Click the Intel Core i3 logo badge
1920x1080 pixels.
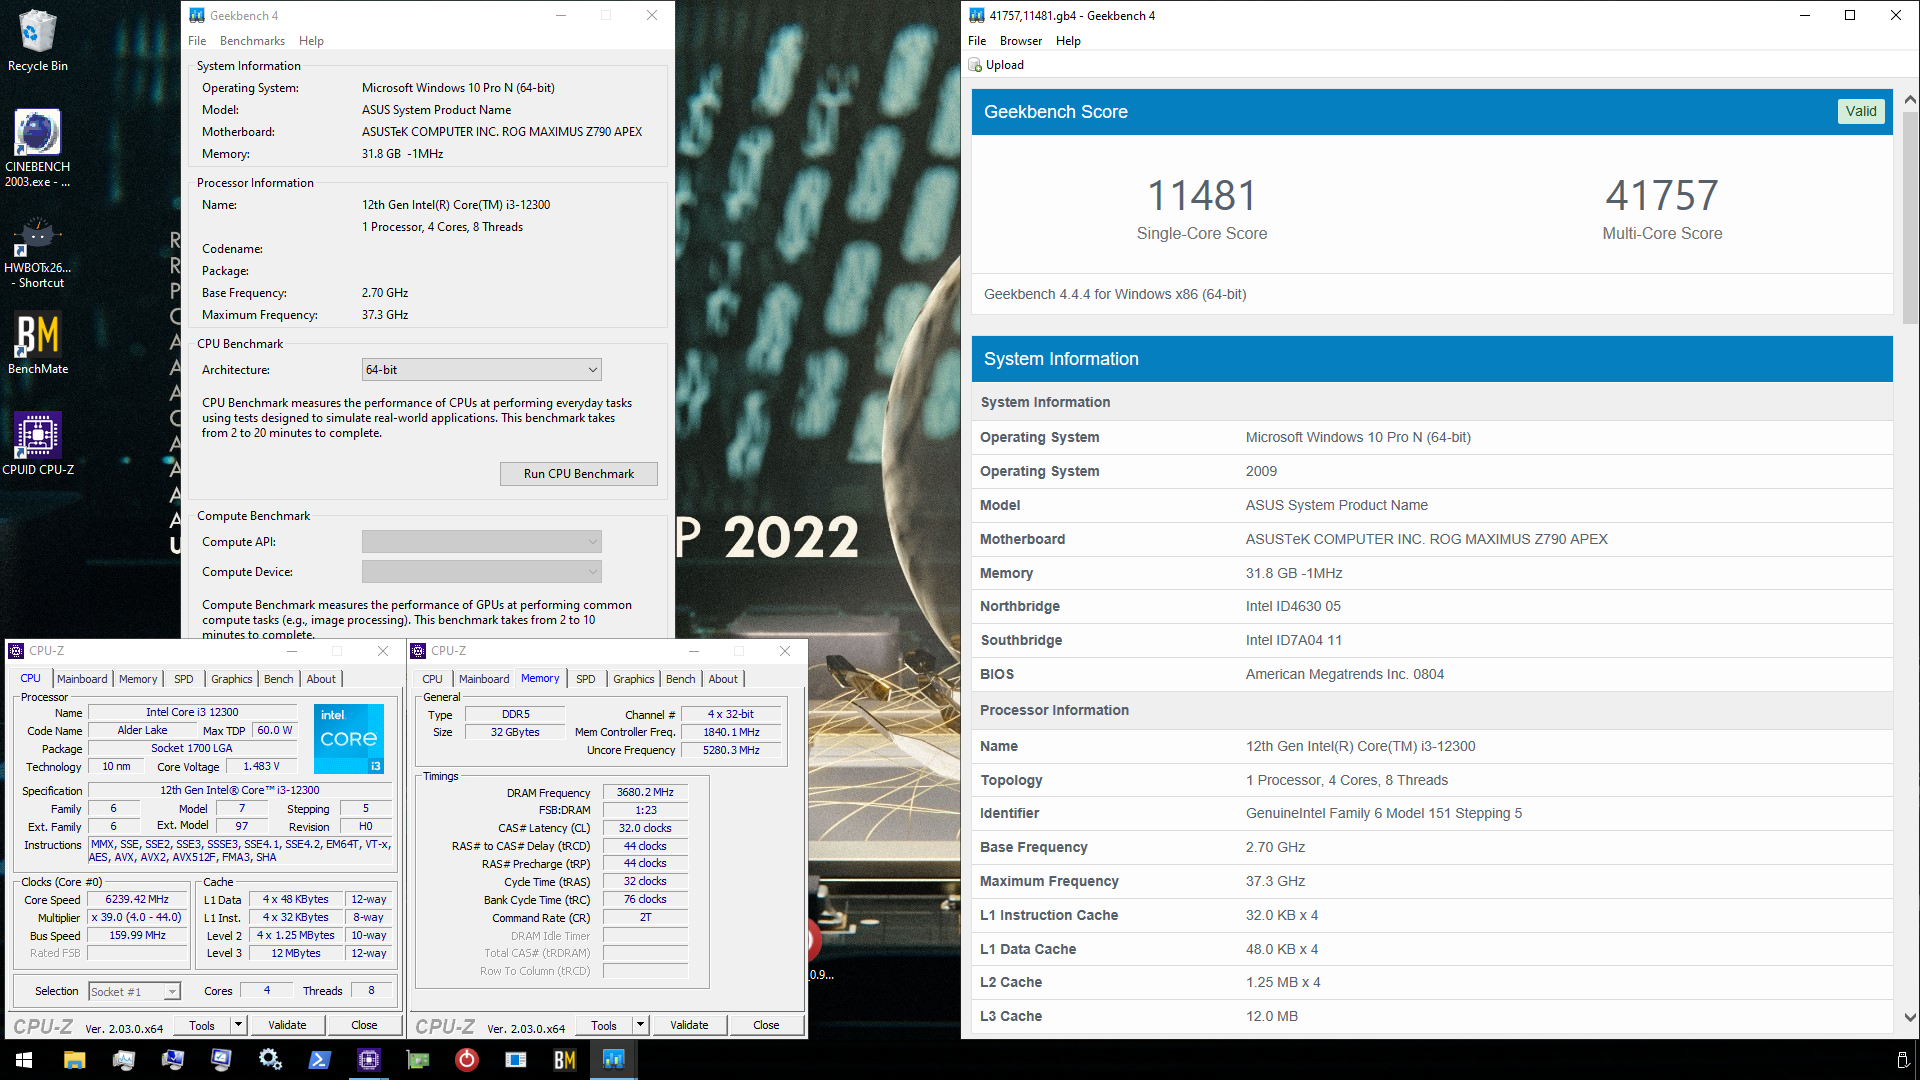[349, 739]
